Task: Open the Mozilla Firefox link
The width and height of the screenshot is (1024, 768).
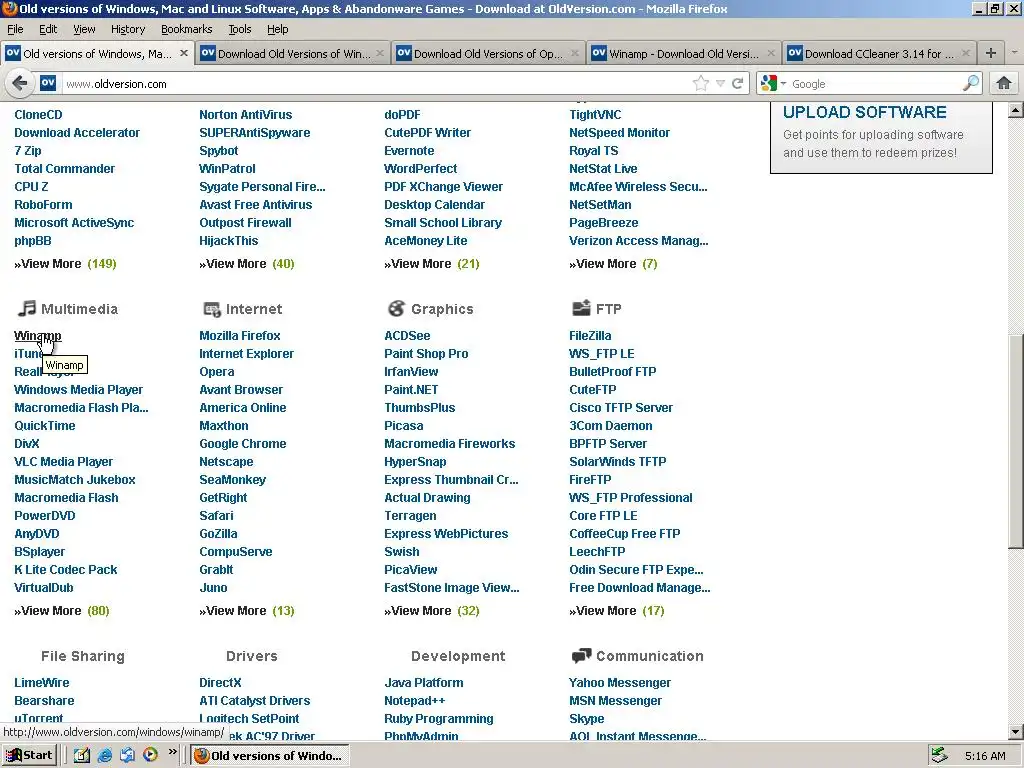Action: [x=240, y=336]
